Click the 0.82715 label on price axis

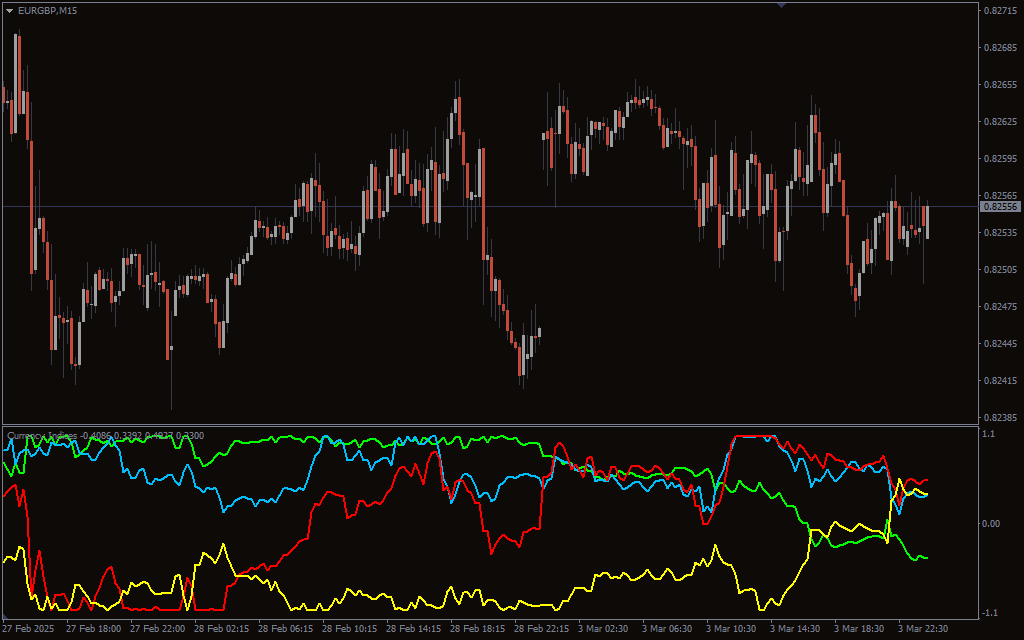pyautogui.click(x=1000, y=11)
